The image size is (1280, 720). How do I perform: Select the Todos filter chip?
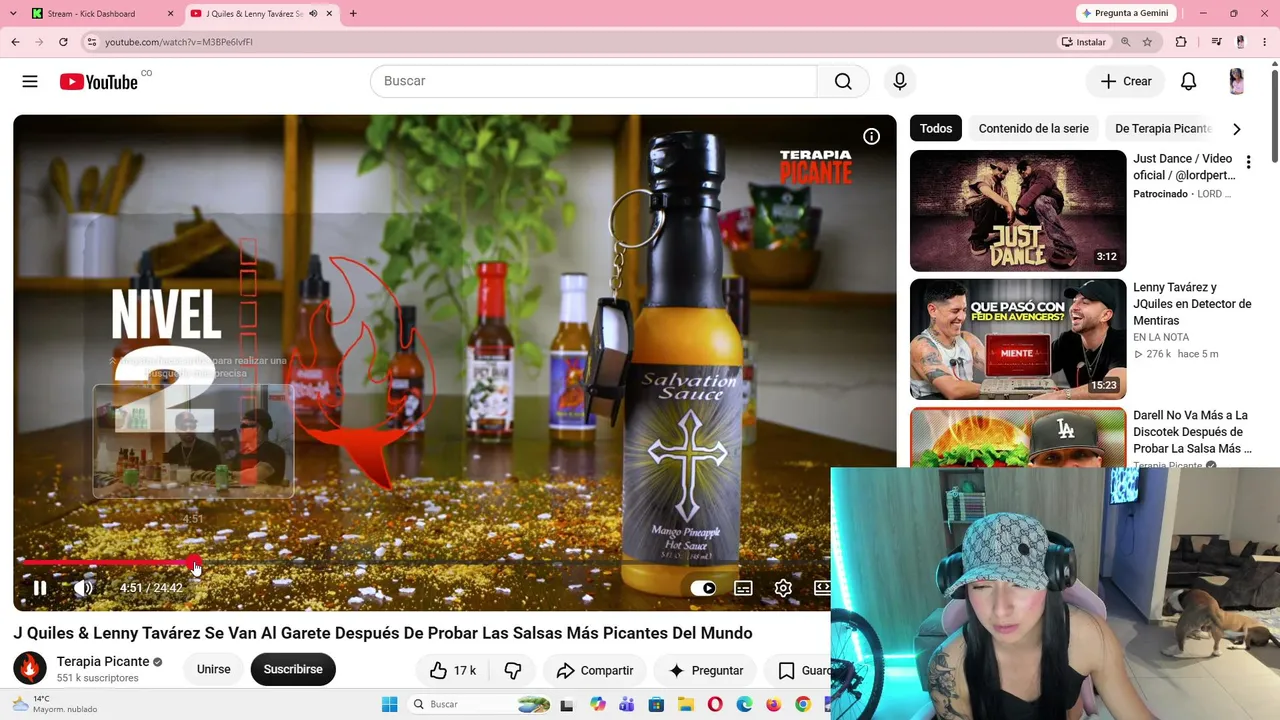click(x=936, y=128)
